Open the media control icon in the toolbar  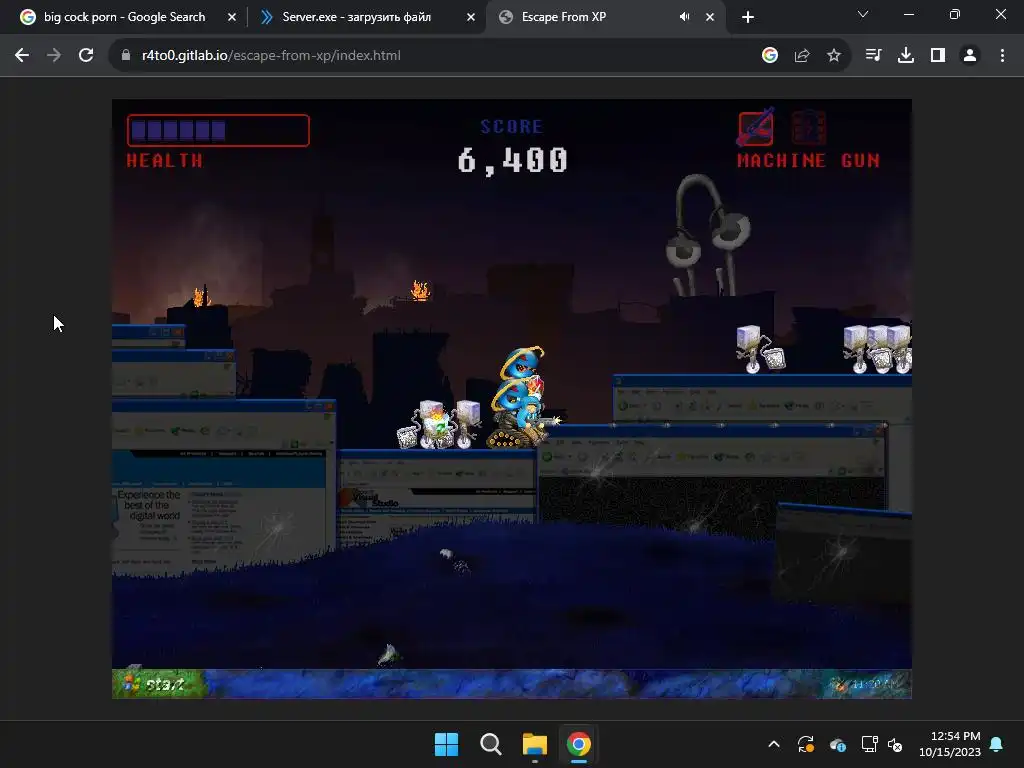click(x=873, y=56)
